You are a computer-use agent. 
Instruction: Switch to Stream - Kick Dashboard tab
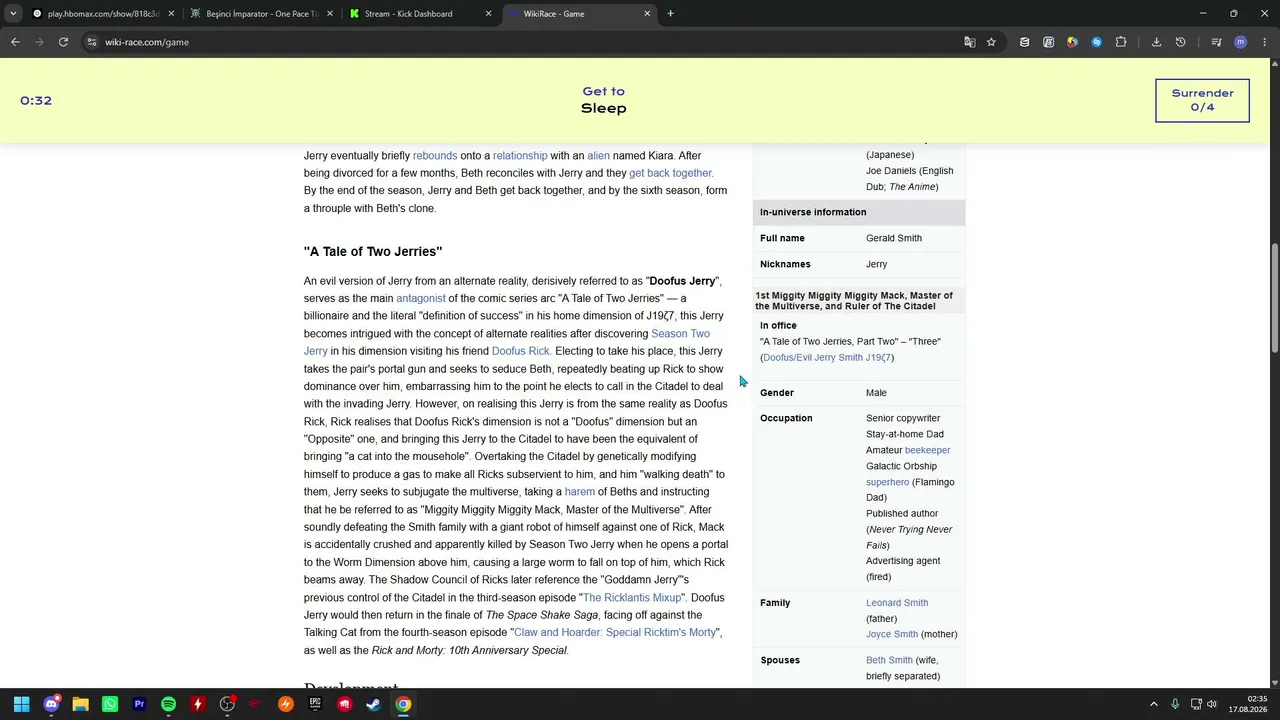pyautogui.click(x=420, y=14)
